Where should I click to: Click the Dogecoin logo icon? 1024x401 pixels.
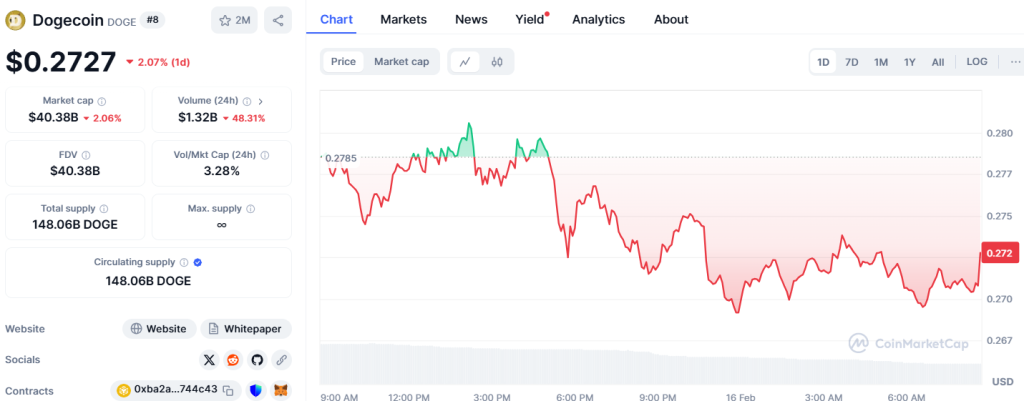(15, 20)
